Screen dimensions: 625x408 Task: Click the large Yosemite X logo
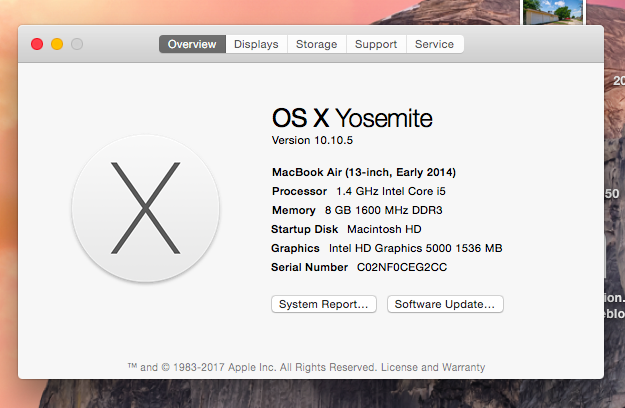146,209
